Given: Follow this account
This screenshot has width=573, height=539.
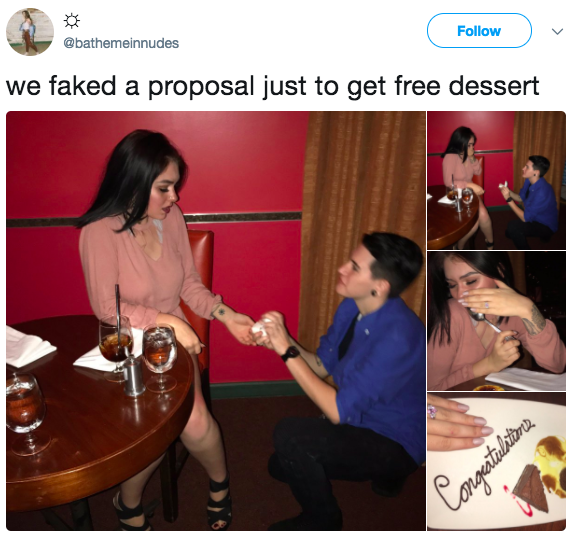Looking at the screenshot, I should [x=479, y=31].
